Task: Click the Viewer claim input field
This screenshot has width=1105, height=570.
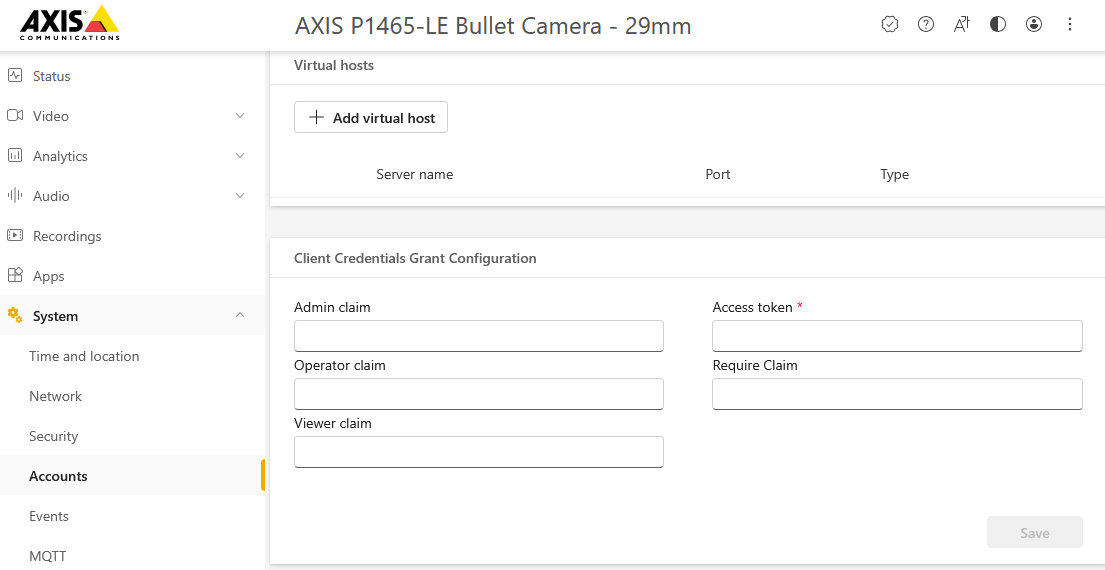Action: (479, 452)
